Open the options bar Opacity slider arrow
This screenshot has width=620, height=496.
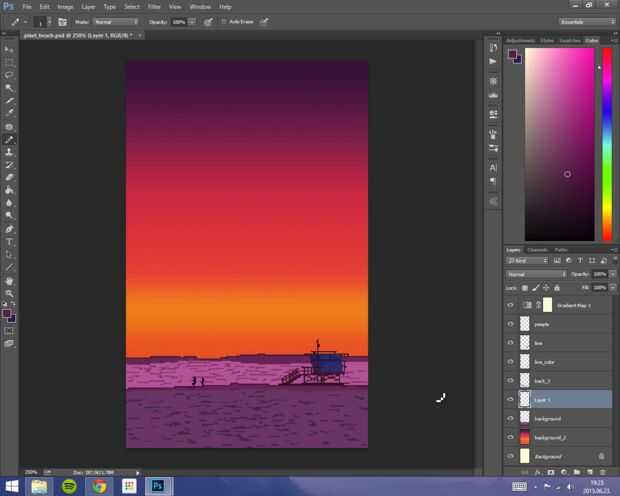tap(192, 22)
